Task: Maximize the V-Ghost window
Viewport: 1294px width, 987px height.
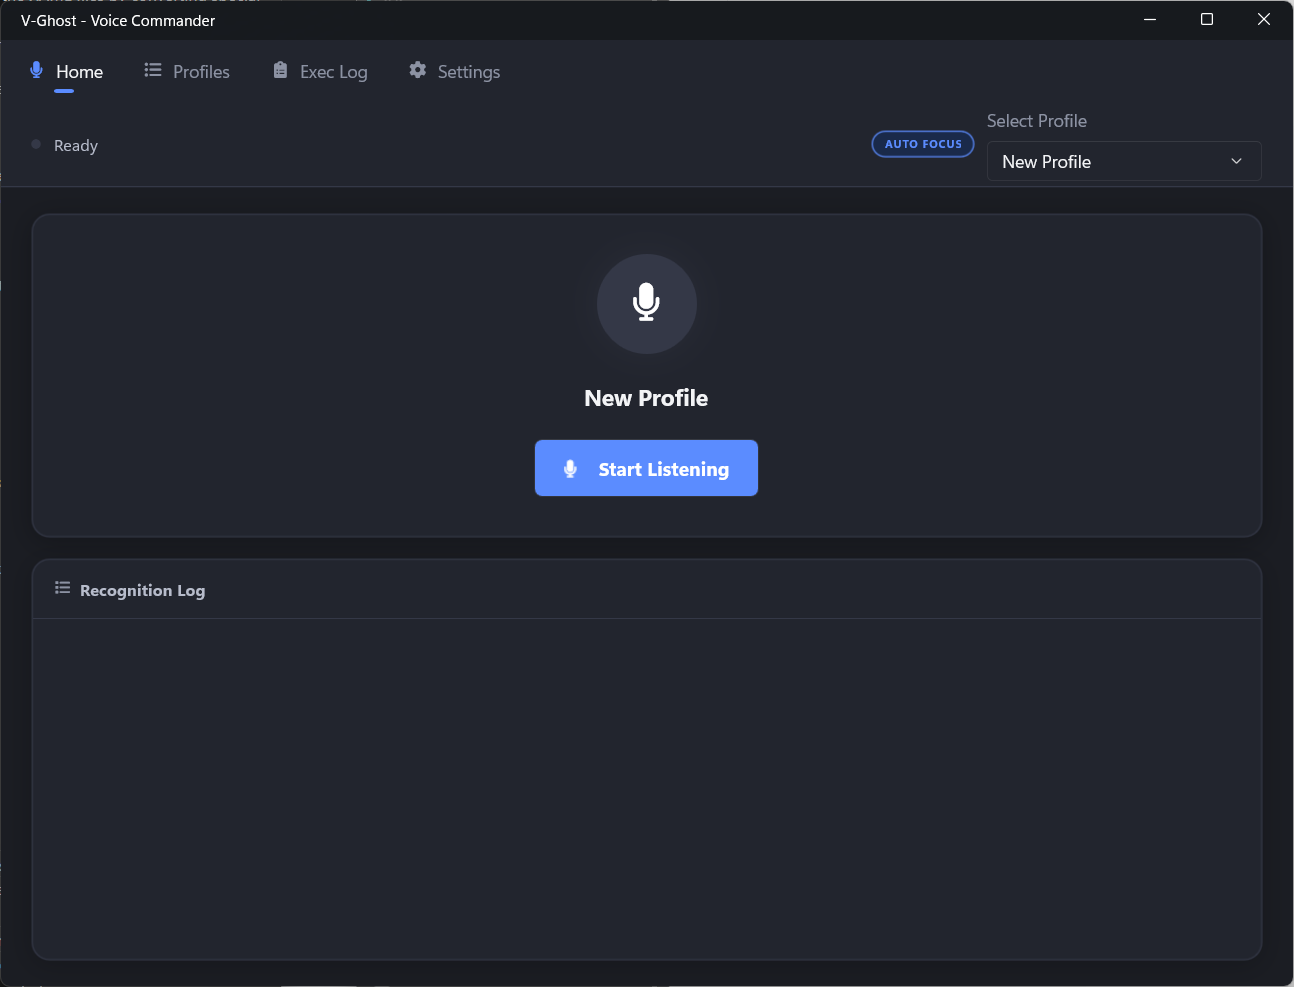Action: (x=1207, y=19)
